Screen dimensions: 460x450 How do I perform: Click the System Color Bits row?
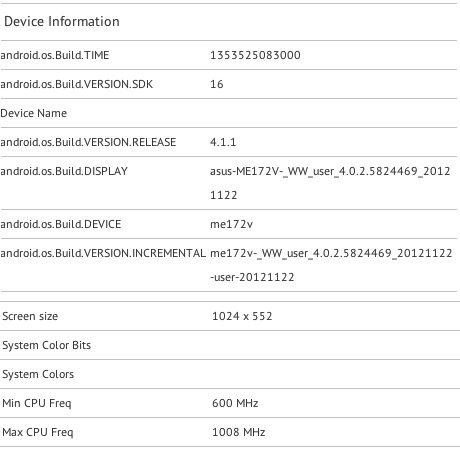(x=230, y=345)
